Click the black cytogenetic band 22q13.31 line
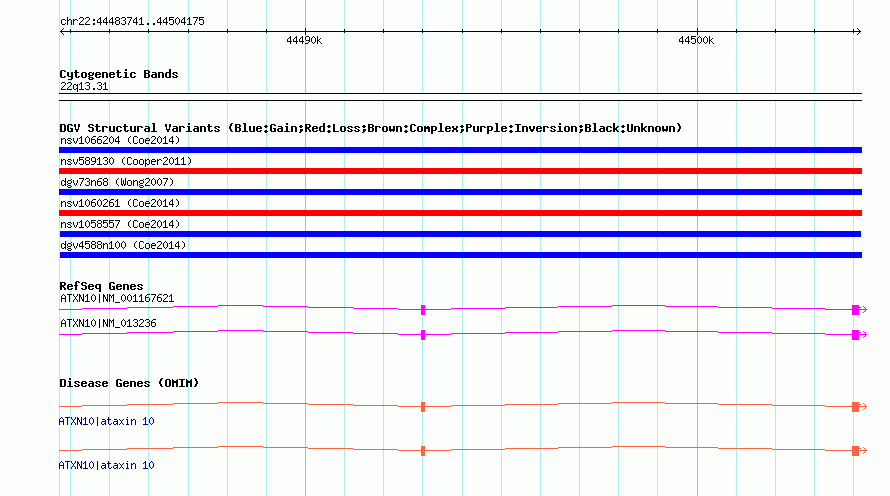Screen dimensions: 890x496 pos(460,97)
